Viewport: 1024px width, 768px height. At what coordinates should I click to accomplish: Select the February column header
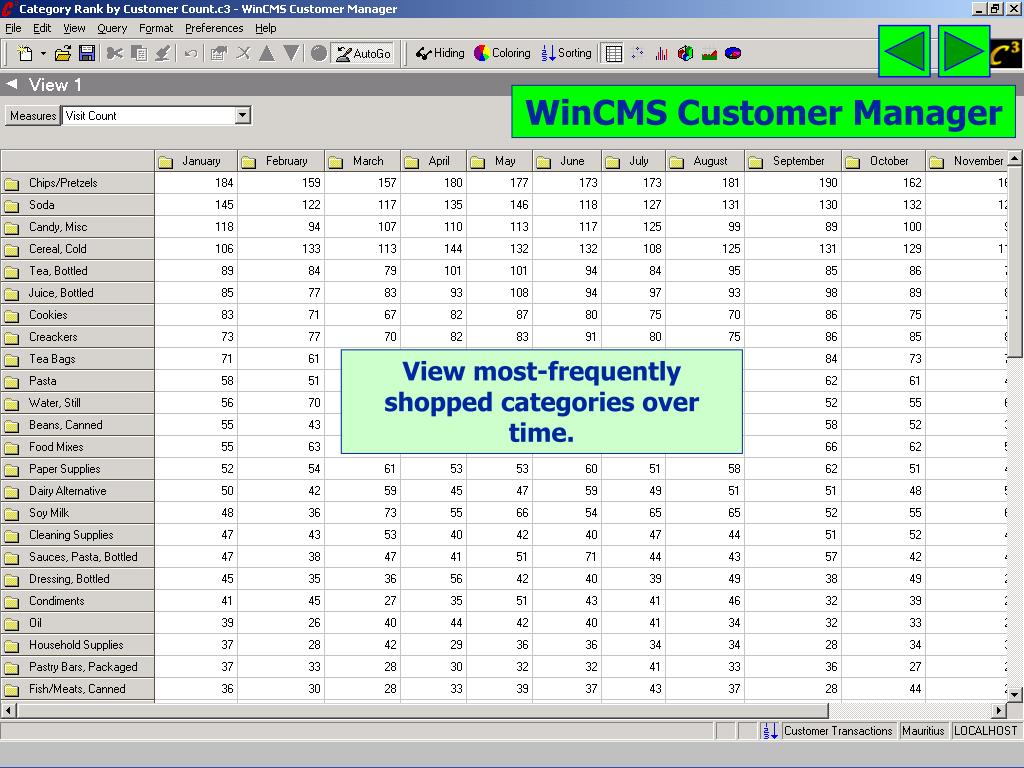pos(281,161)
